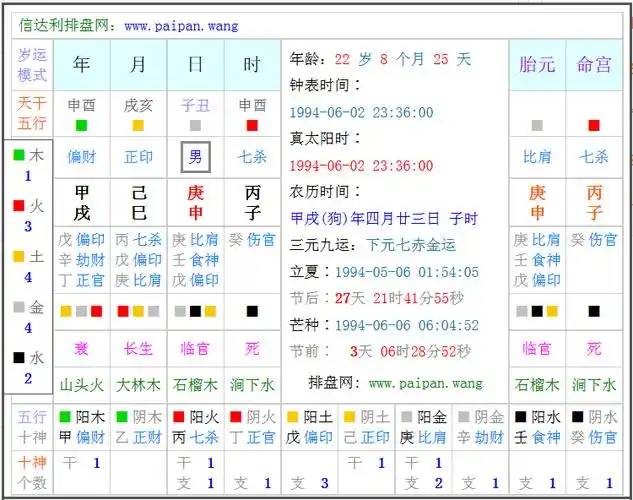
Task: Click the green square under year-column 申酉
Action: [82, 126]
